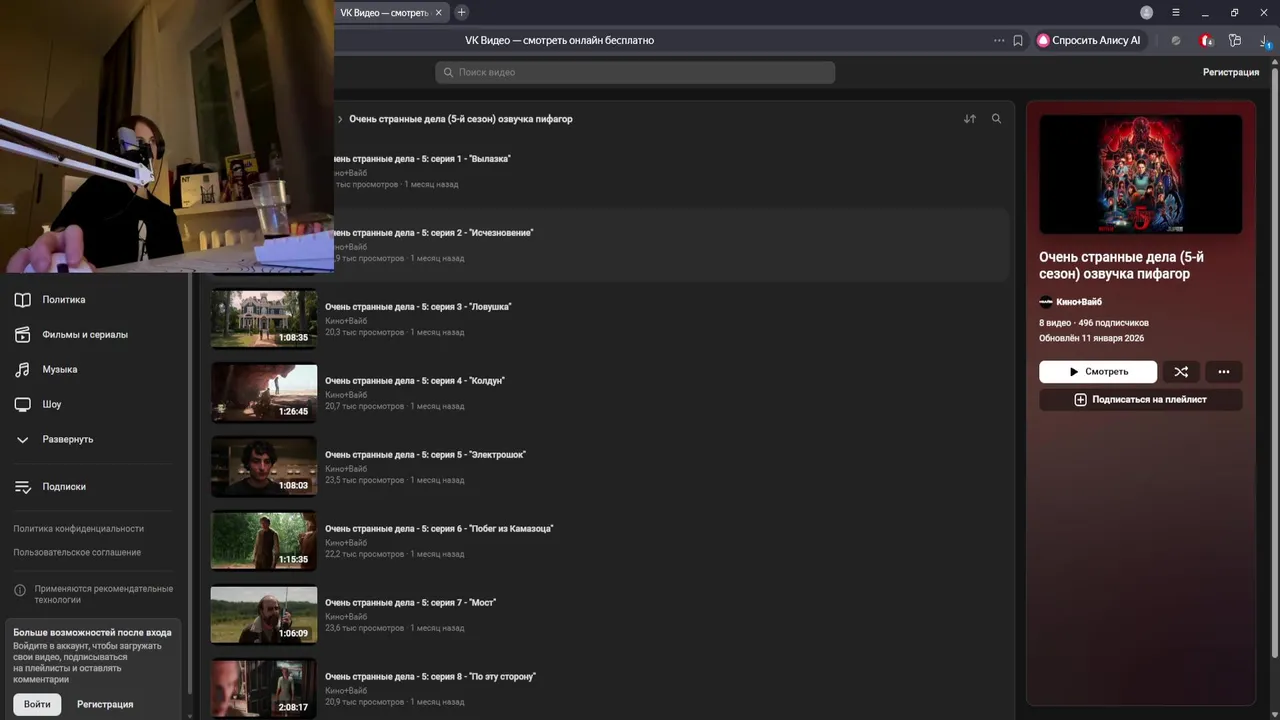The width and height of the screenshot is (1280, 720).
Task: Open the browser extensions icon
Action: tap(1235, 41)
